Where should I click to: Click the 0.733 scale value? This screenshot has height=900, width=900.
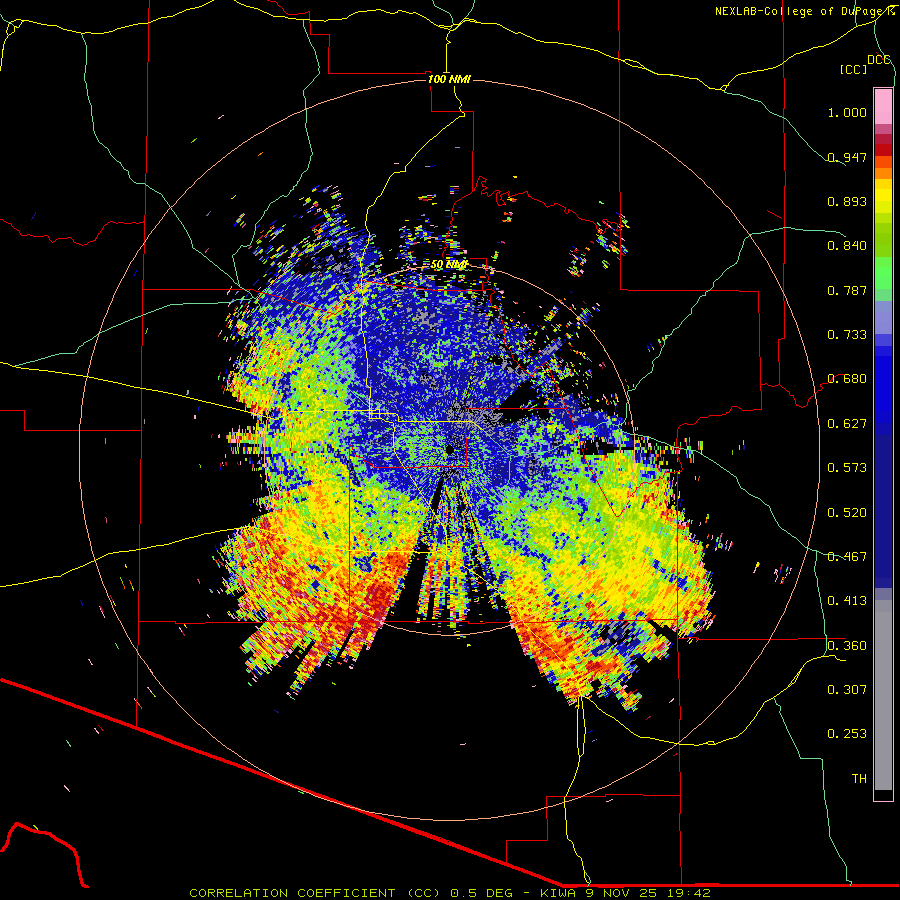pyautogui.click(x=847, y=335)
